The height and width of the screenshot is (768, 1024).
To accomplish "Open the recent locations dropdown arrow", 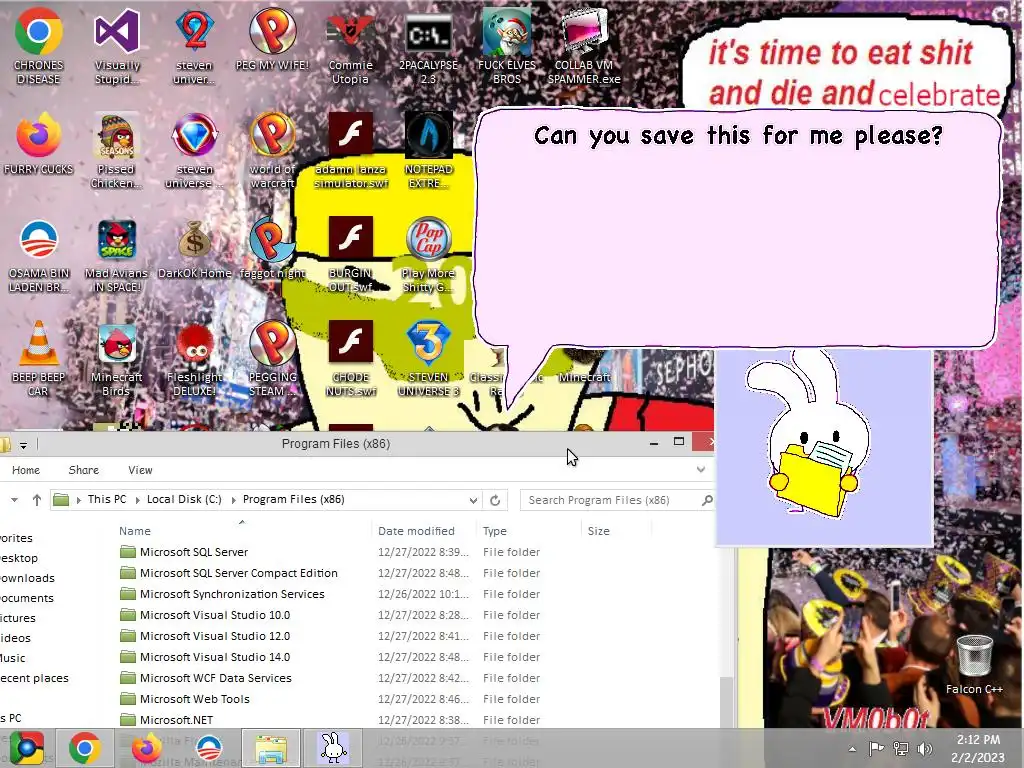I will pyautogui.click(x=14, y=500).
